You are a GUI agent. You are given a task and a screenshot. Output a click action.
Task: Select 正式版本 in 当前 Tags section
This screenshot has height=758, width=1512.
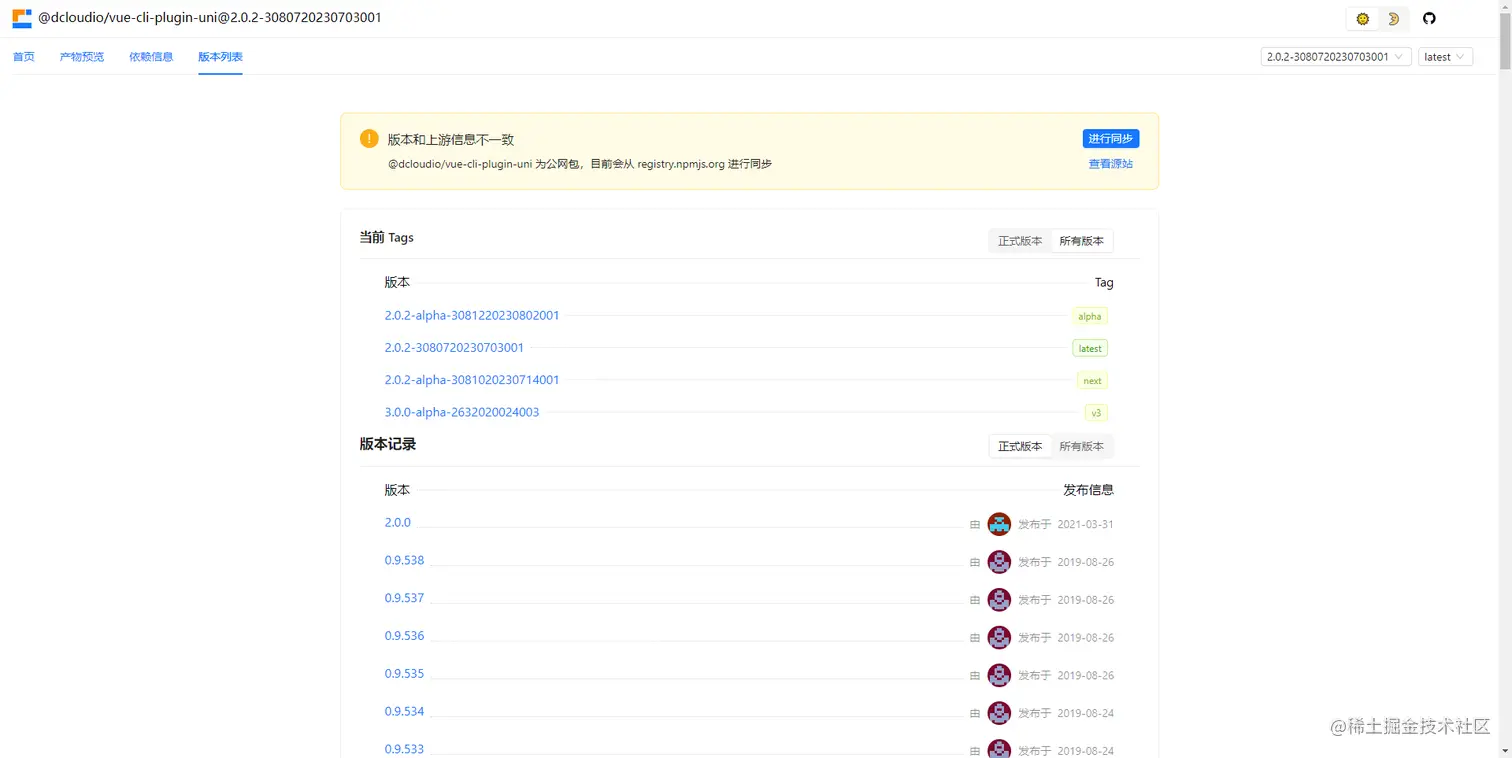tap(1020, 241)
